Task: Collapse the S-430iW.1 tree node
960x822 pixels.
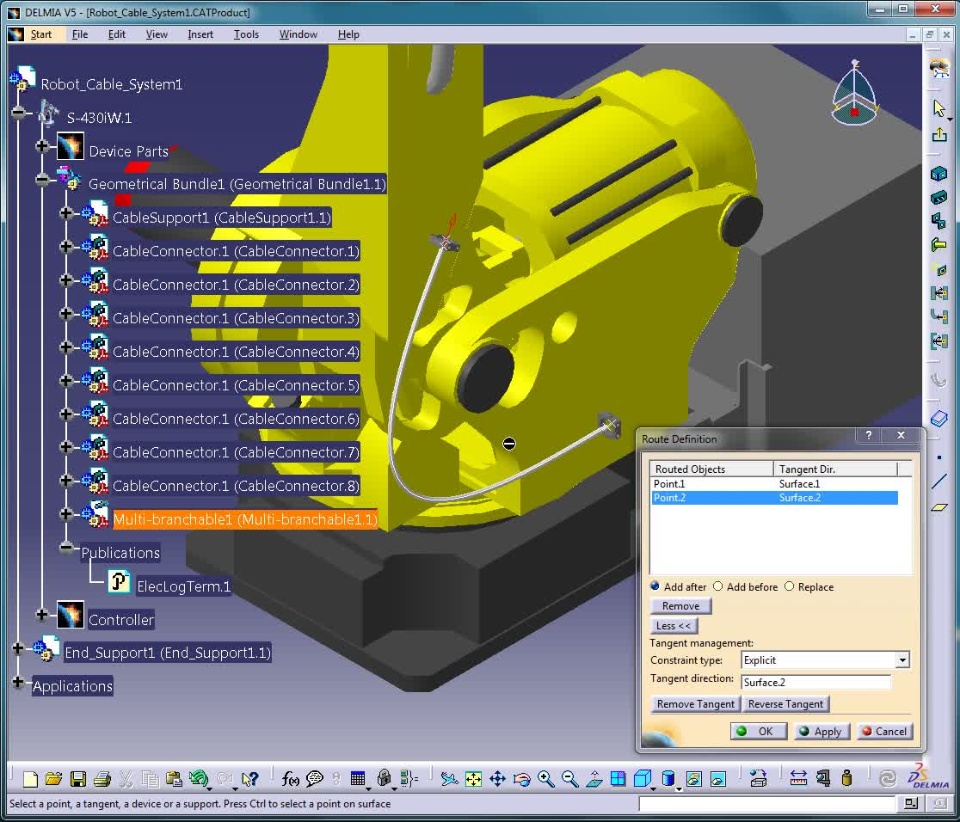Action: (18, 113)
